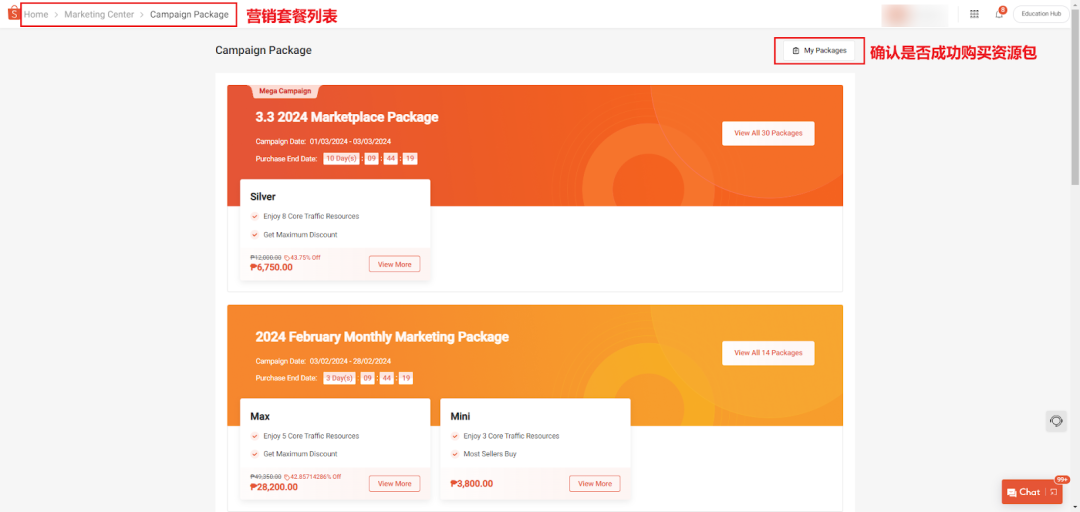Screen dimensions: 1080x512
Task: Go to Marketing Center breadcrumb
Action: pos(99,14)
